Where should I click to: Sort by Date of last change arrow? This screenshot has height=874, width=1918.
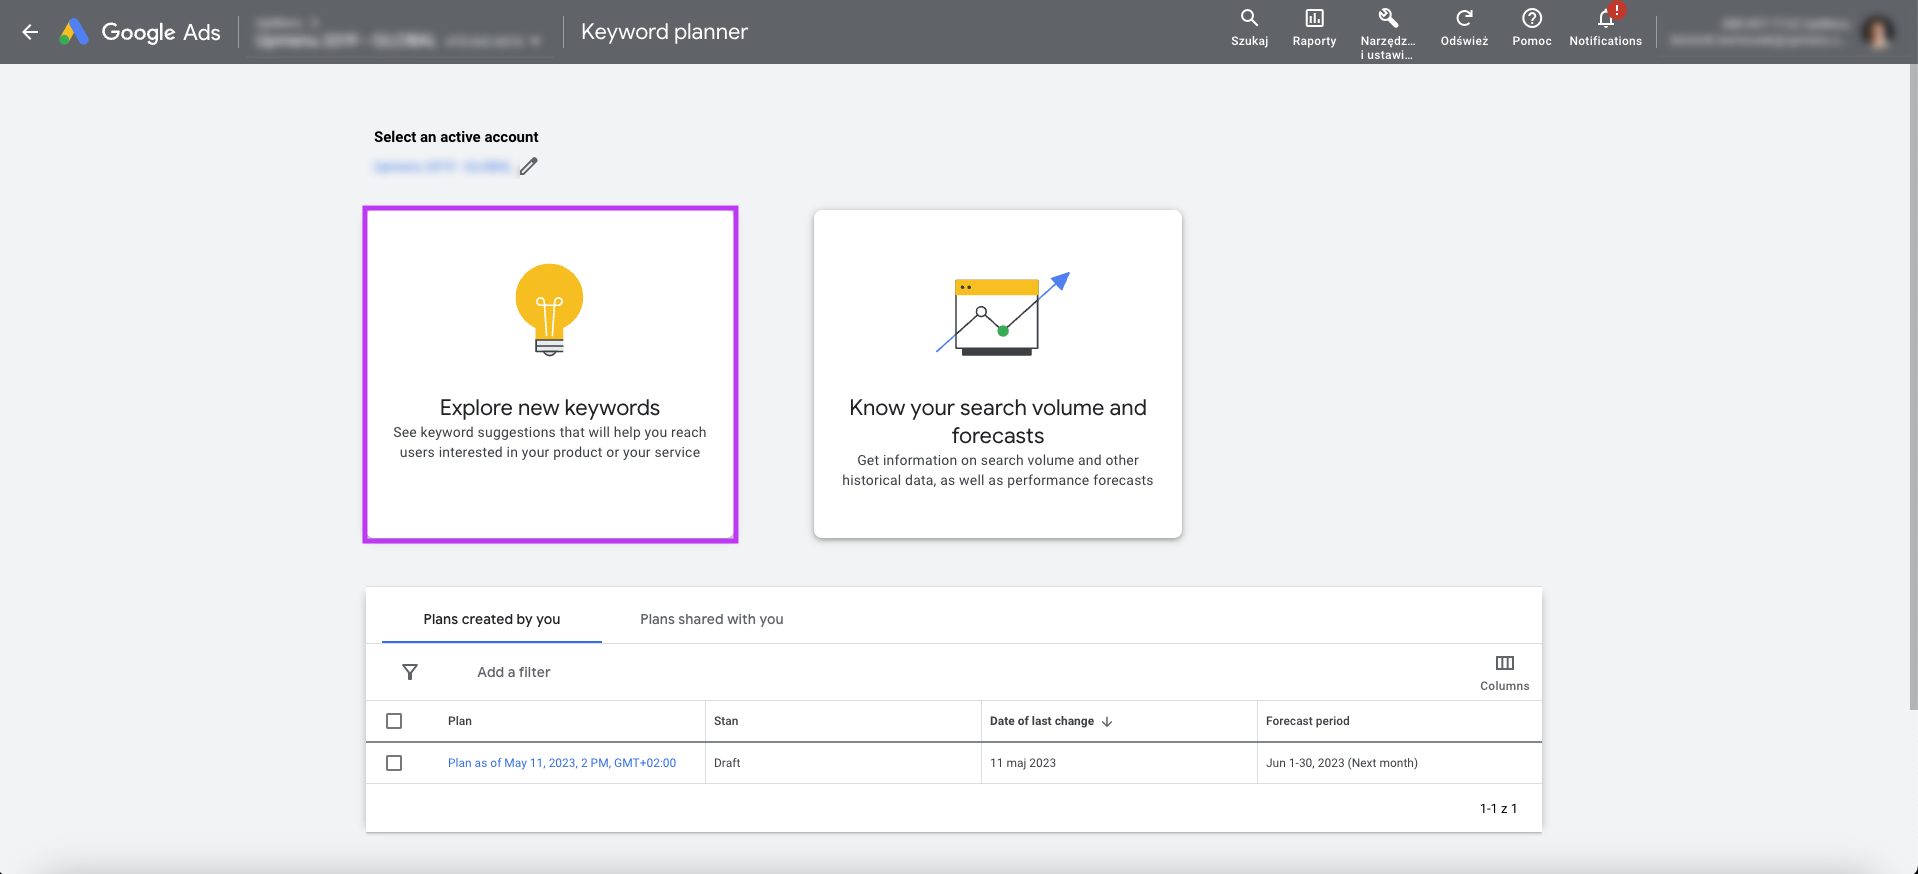(x=1107, y=721)
